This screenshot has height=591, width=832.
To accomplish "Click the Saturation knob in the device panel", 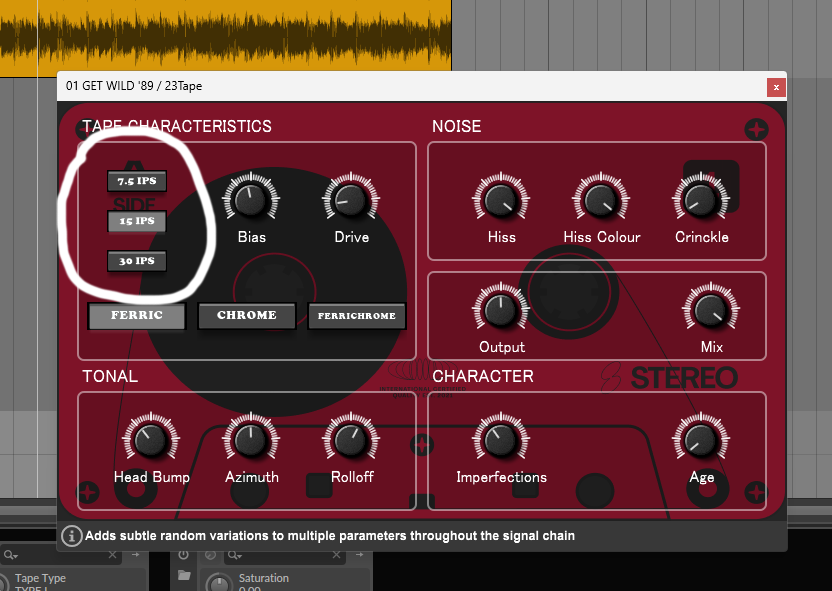I will 219,583.
